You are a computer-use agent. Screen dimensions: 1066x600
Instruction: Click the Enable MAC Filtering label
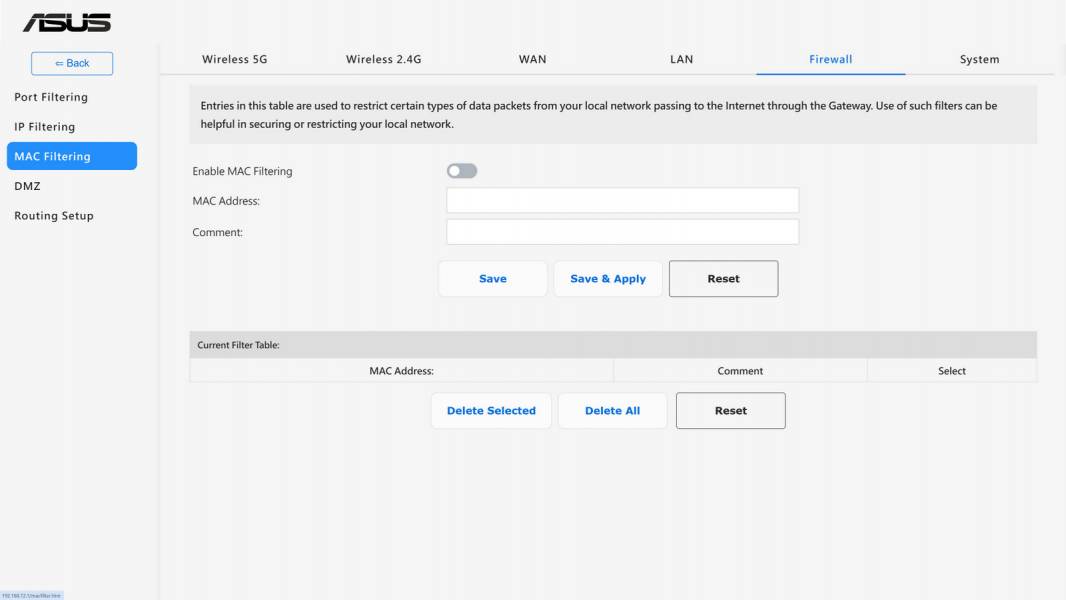tap(242, 171)
